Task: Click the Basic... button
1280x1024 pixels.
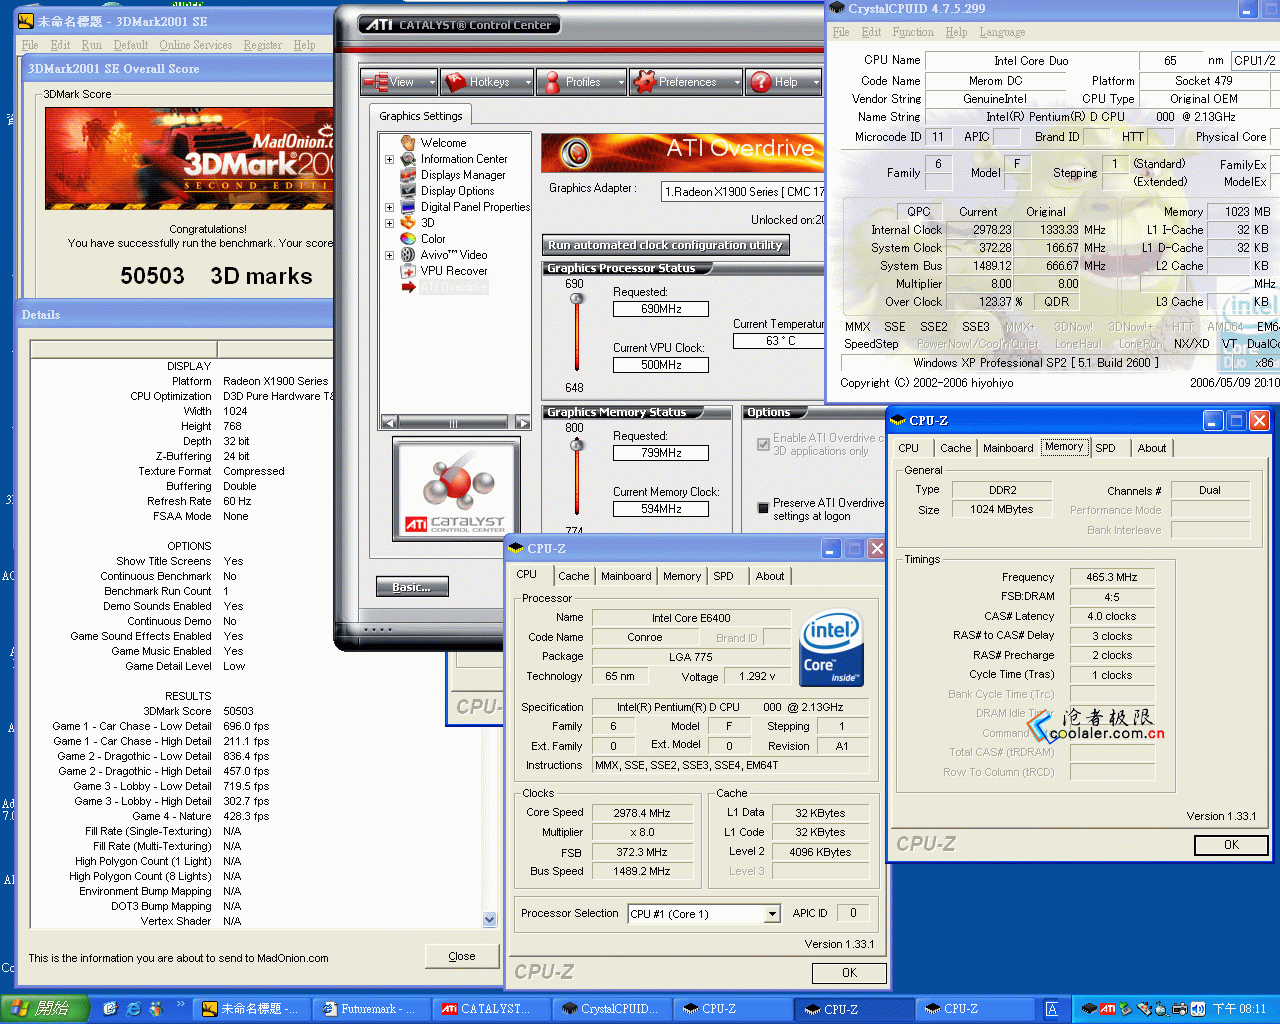Action: click(x=412, y=587)
